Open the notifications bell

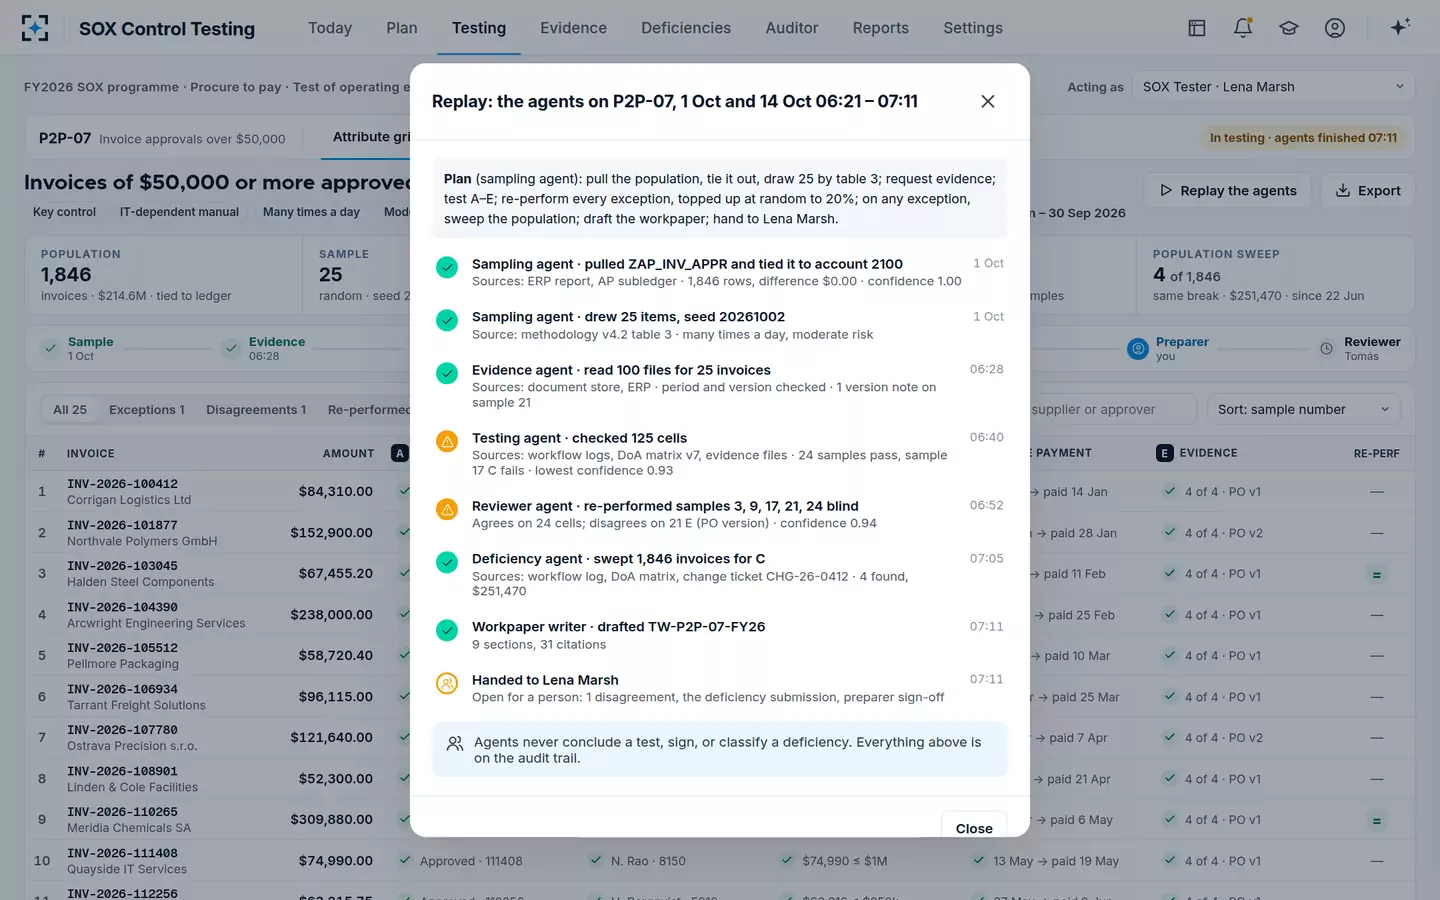(x=1243, y=28)
